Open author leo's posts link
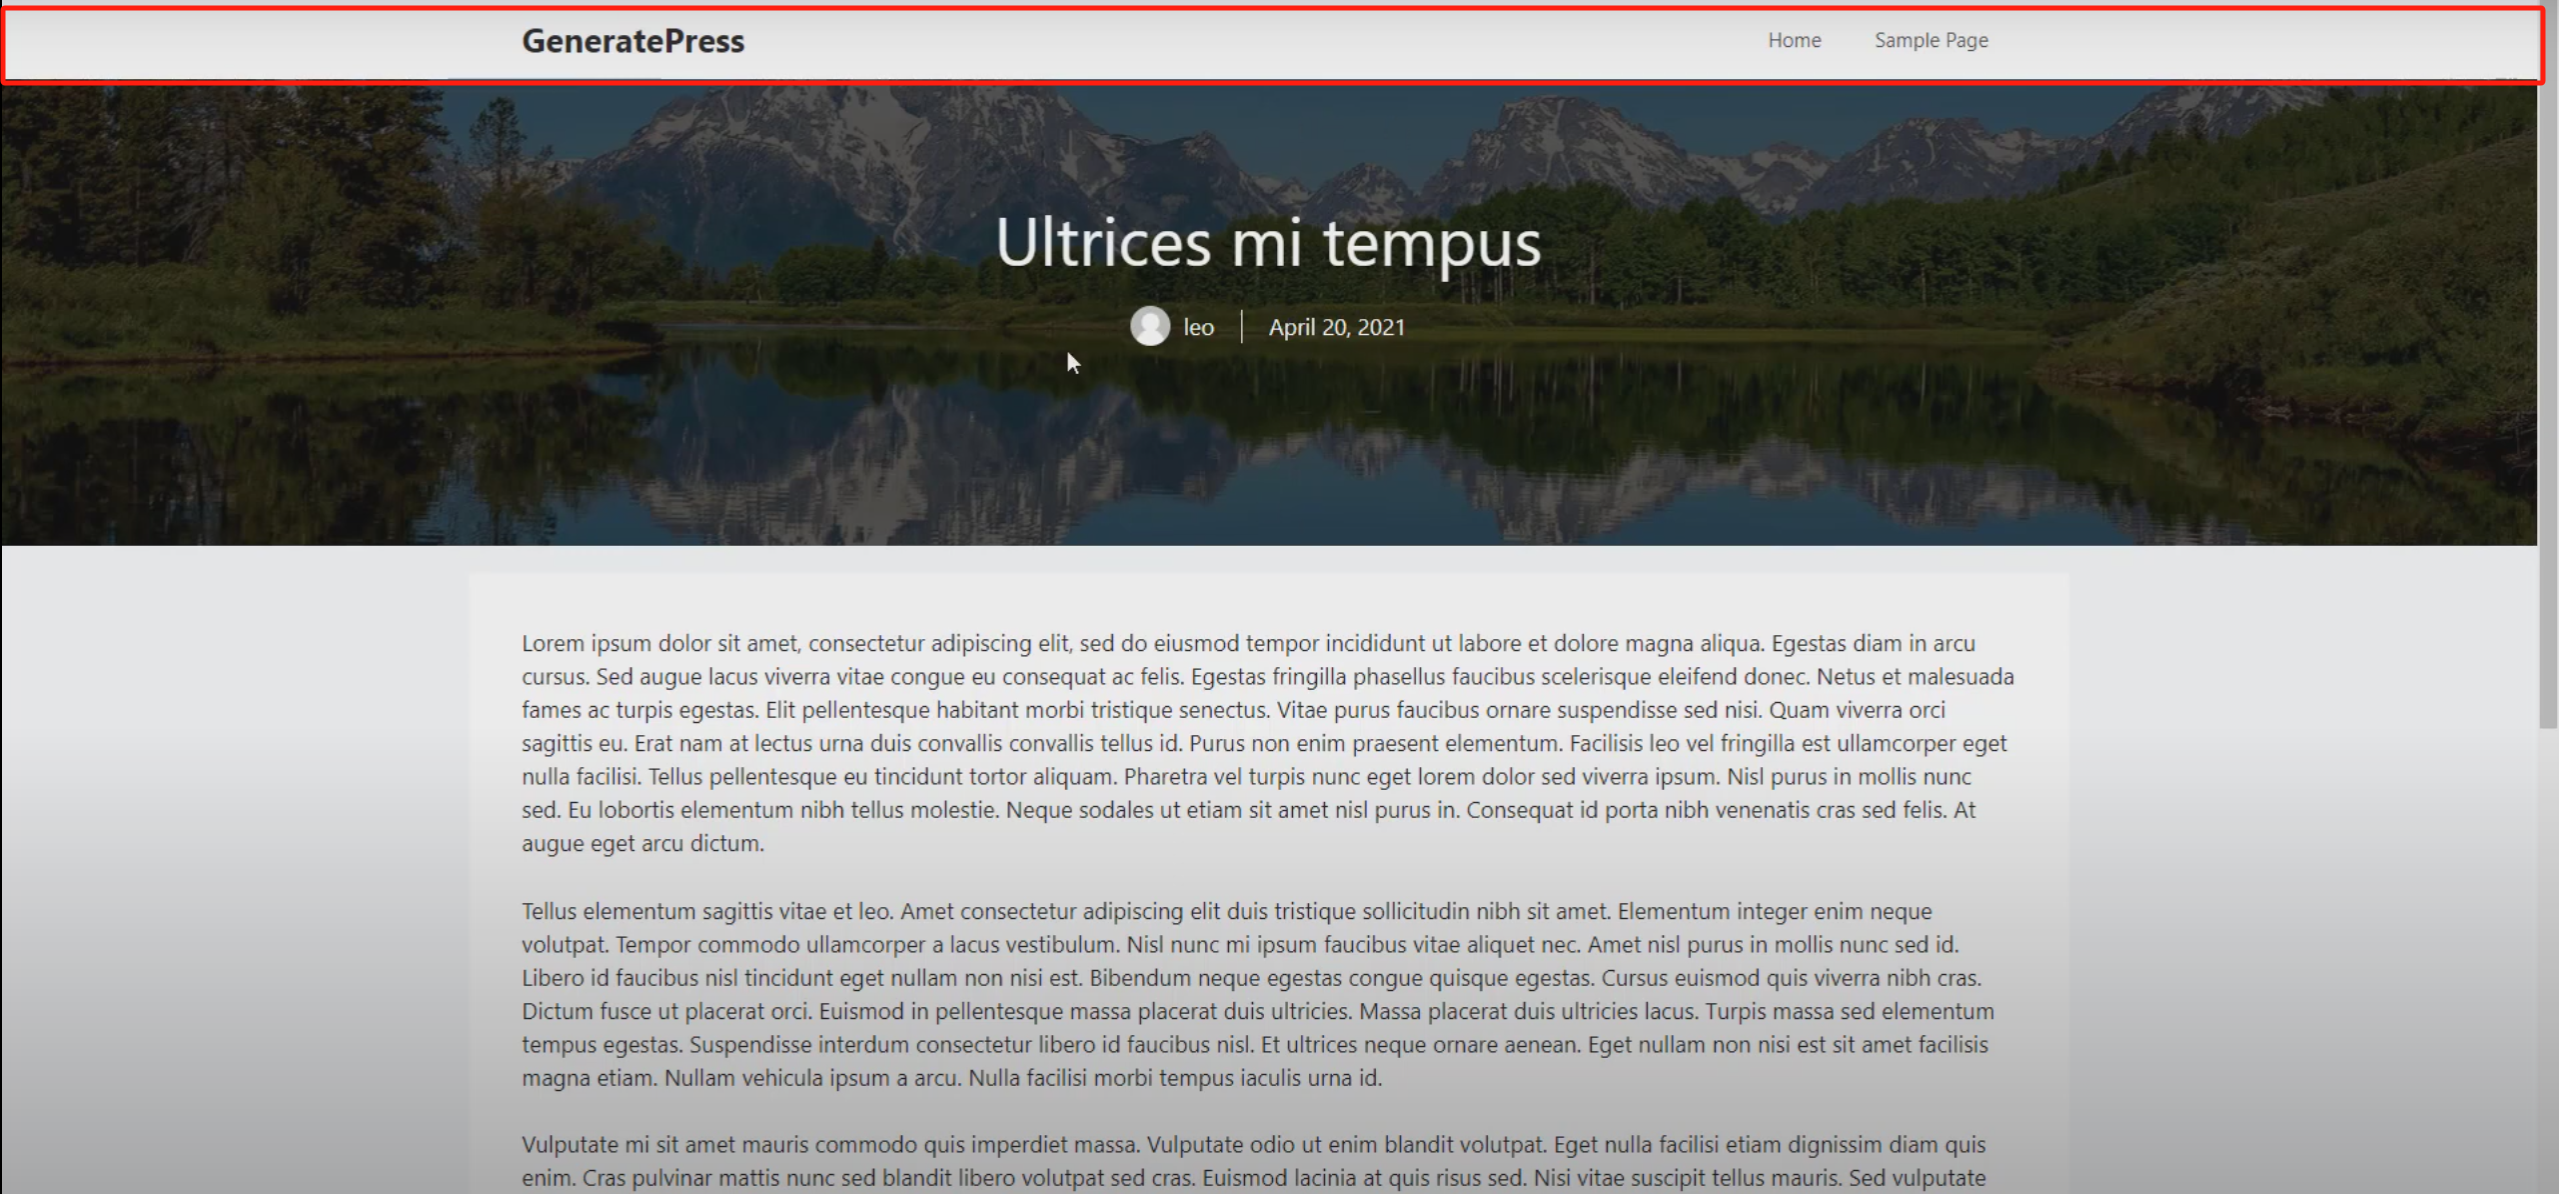The image size is (2559, 1194). click(x=1198, y=327)
